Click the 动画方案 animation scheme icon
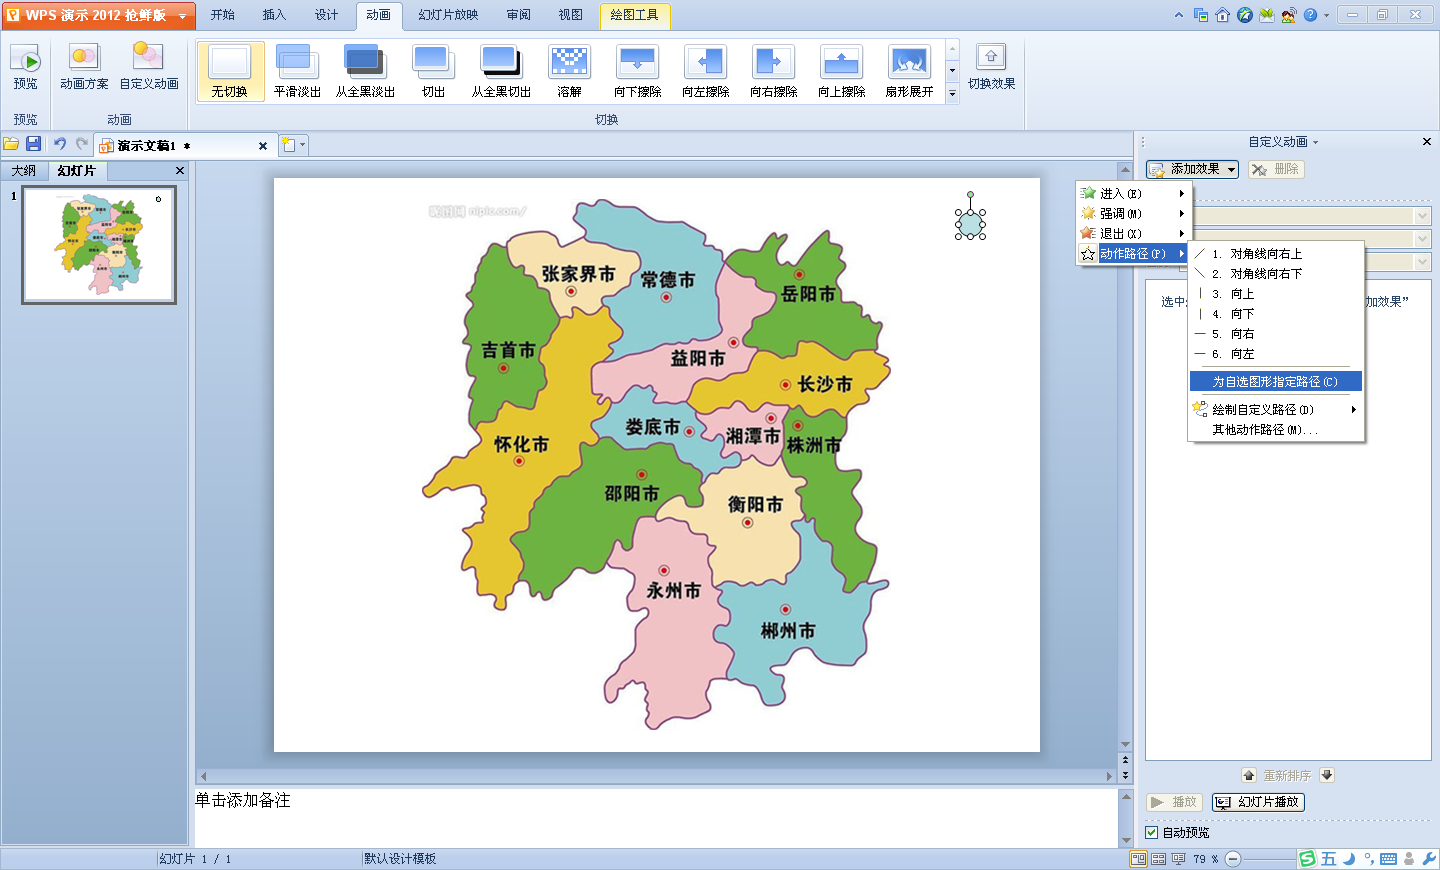The height and width of the screenshot is (870, 1440). pos(84,58)
